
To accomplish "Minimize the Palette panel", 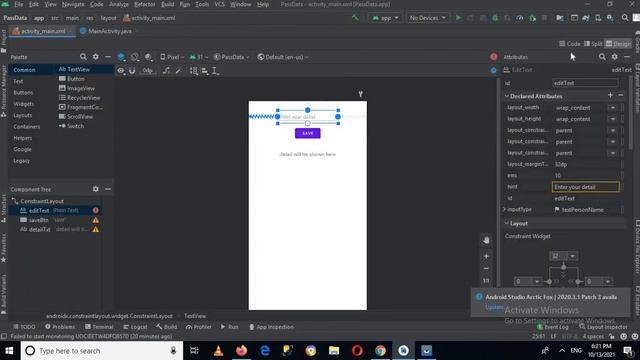I will point(108,57).
